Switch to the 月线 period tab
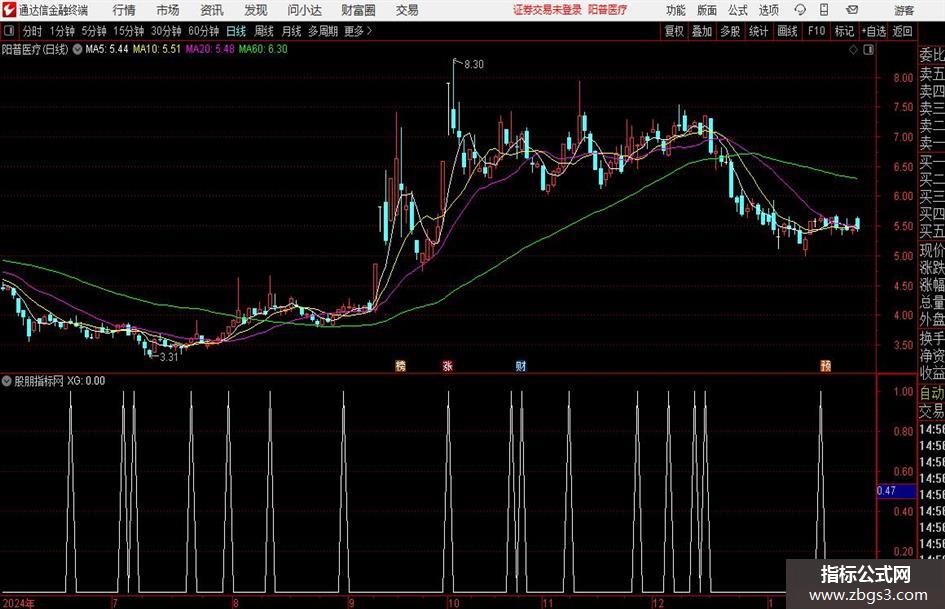Image resolution: width=945 pixels, height=609 pixels. (291, 31)
